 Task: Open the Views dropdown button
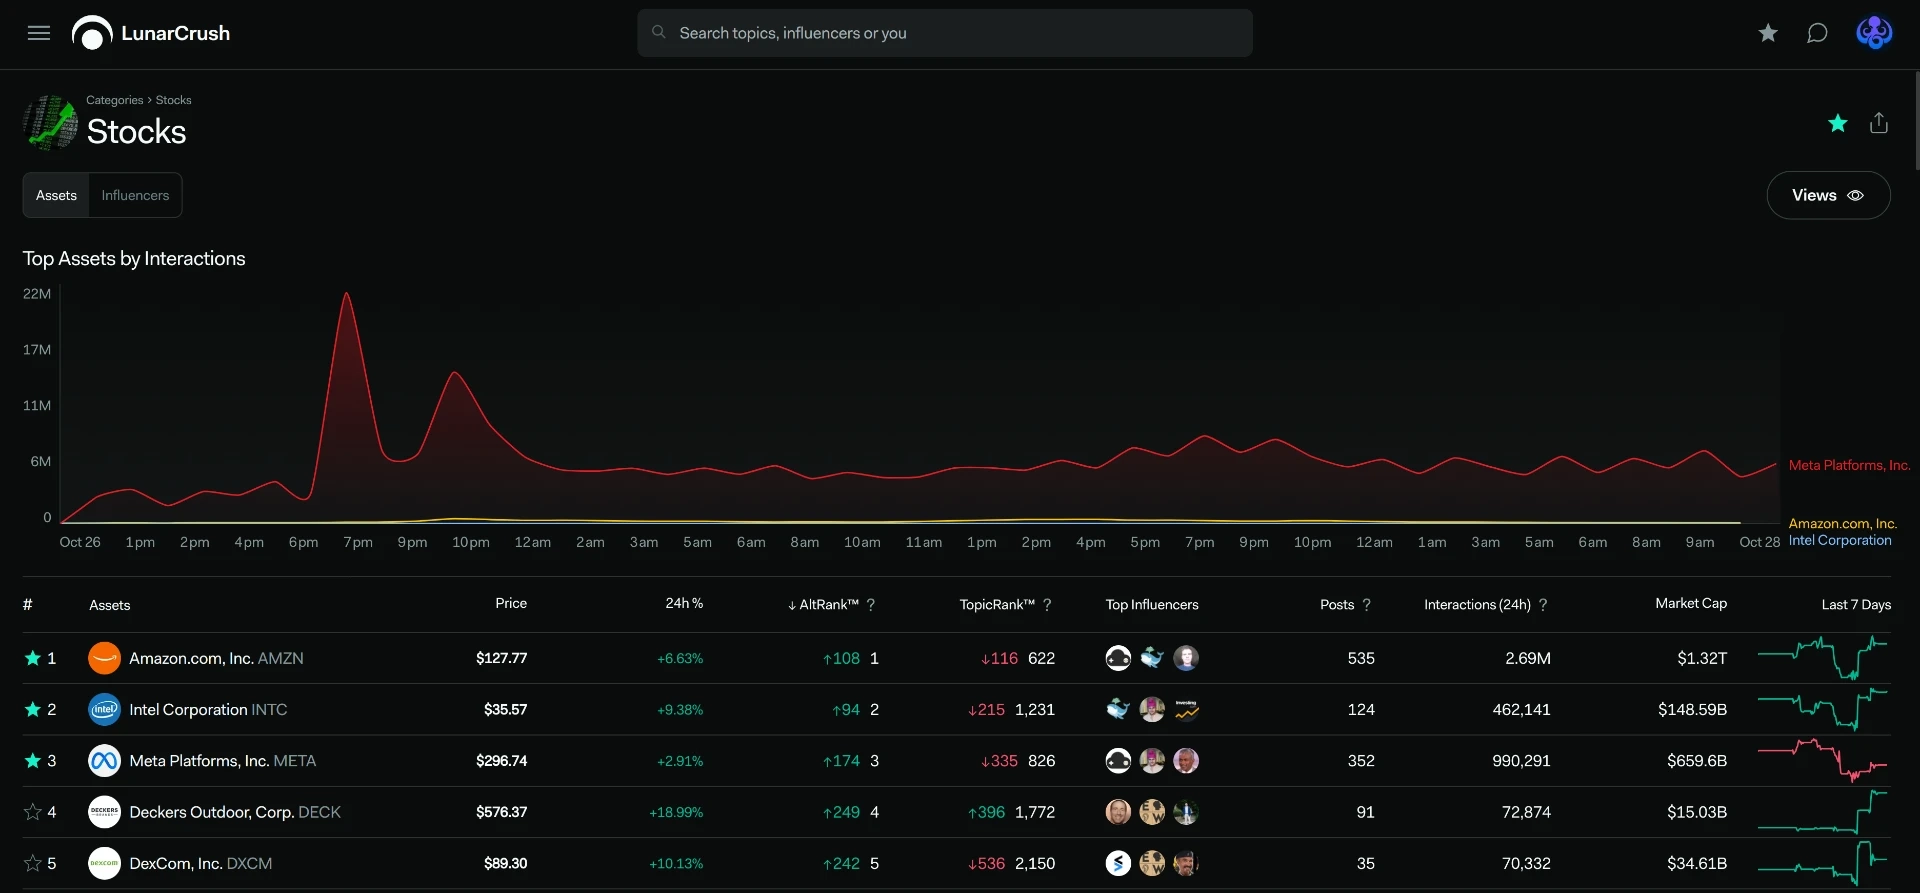point(1828,195)
